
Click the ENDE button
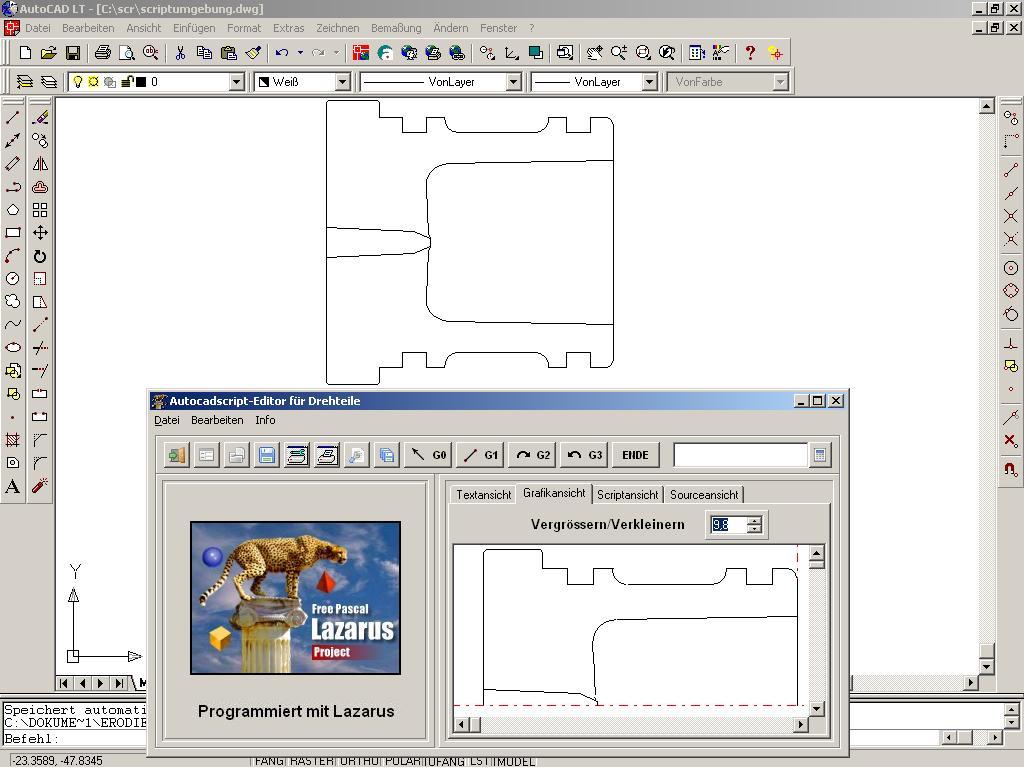coord(635,455)
